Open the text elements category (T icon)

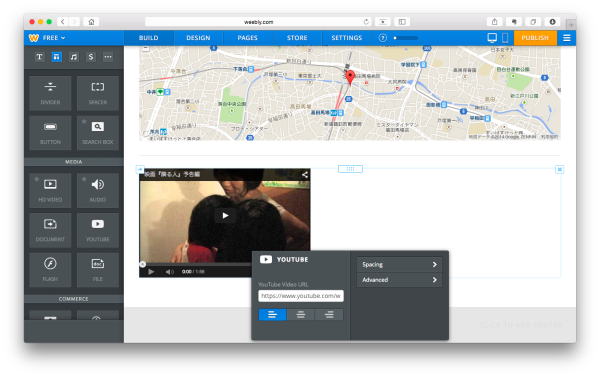coord(39,57)
